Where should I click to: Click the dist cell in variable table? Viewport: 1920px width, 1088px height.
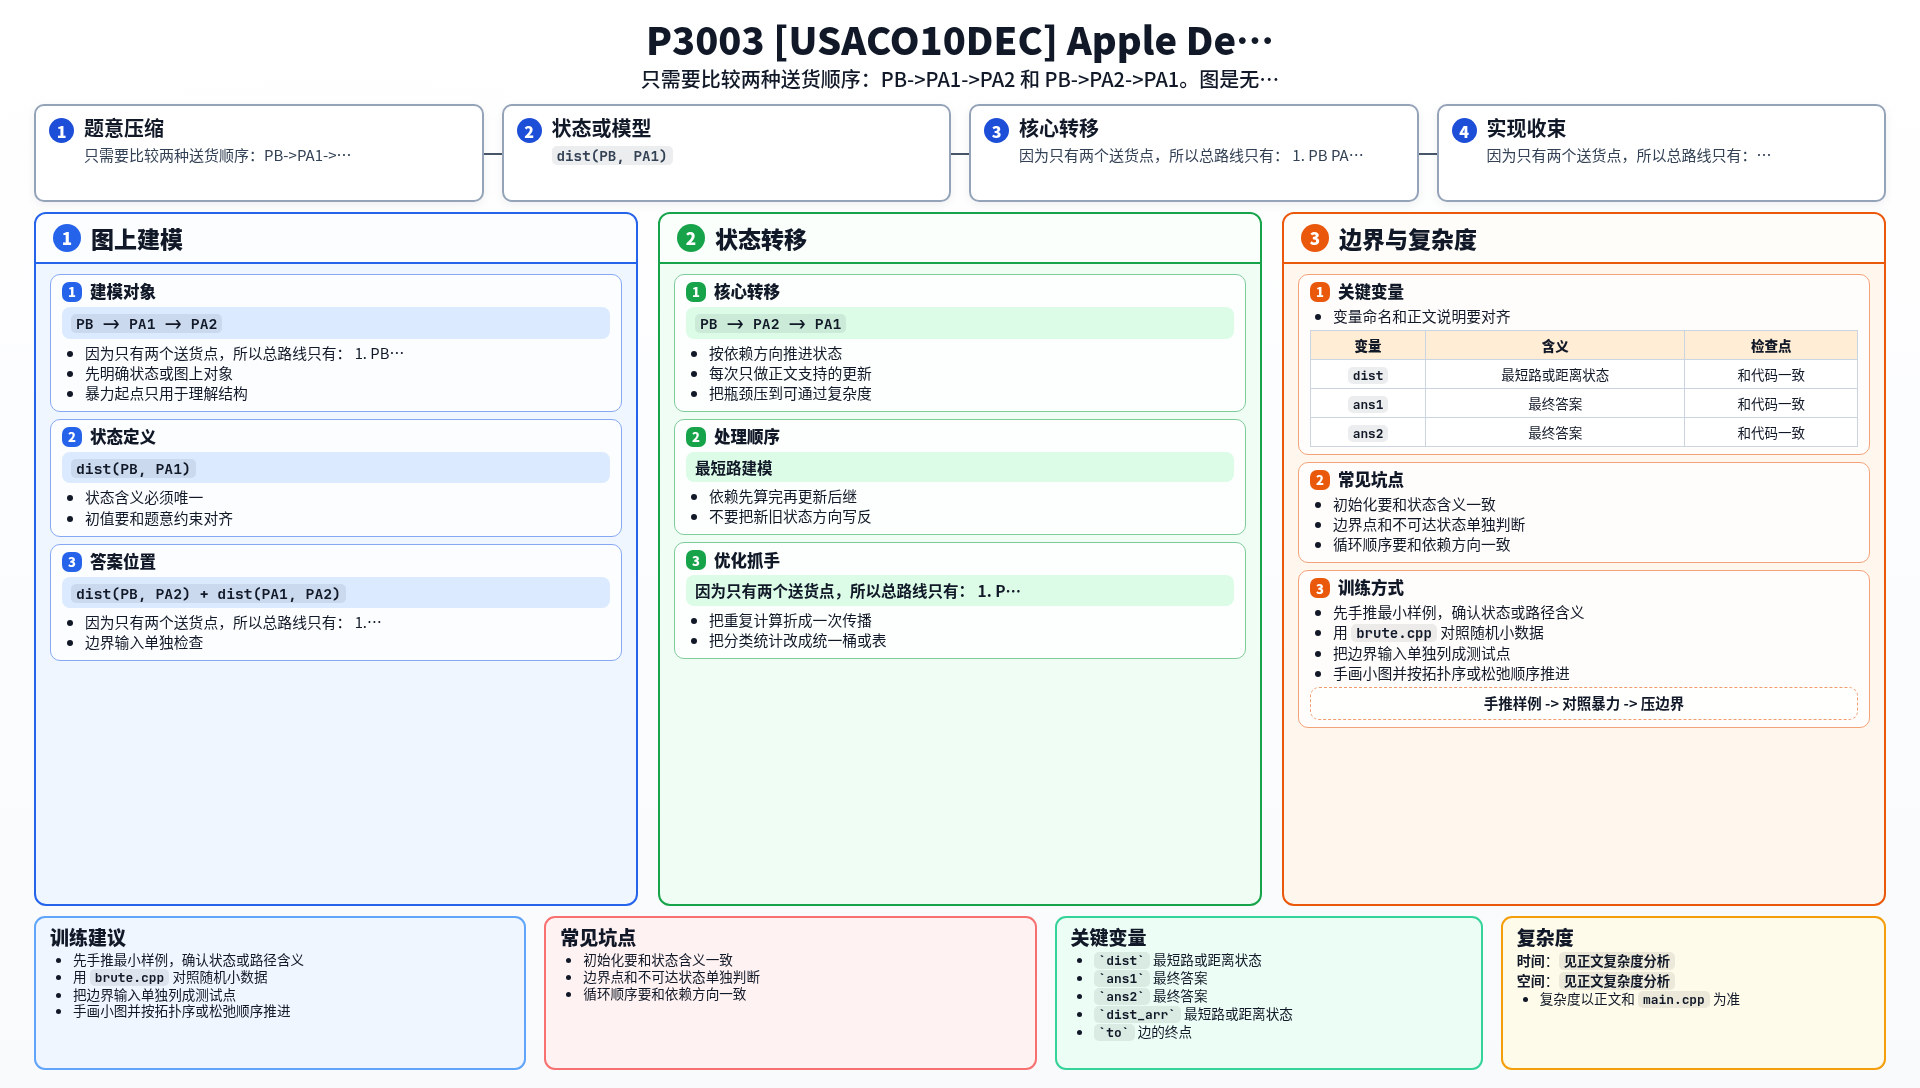tap(1368, 375)
